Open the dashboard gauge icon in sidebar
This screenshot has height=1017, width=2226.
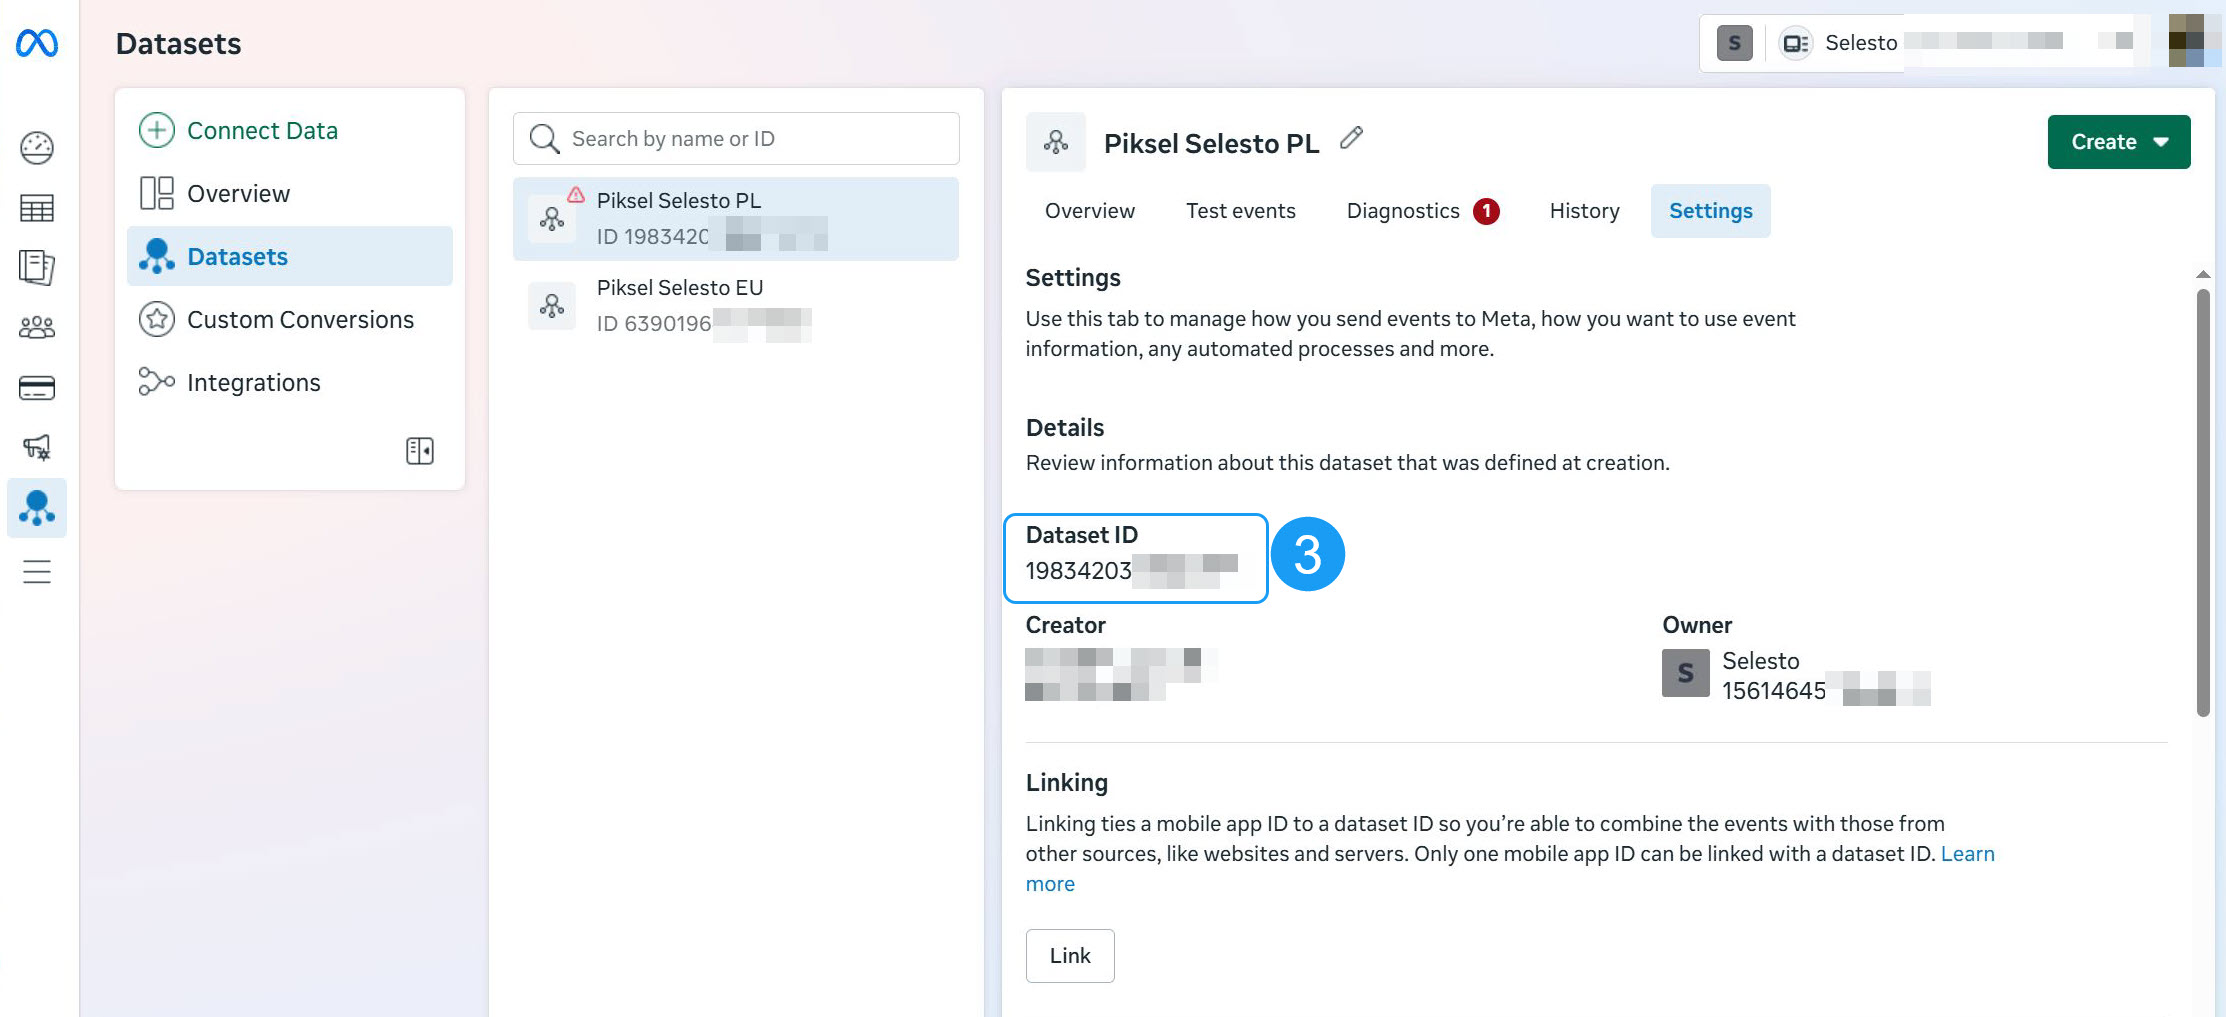(37, 148)
